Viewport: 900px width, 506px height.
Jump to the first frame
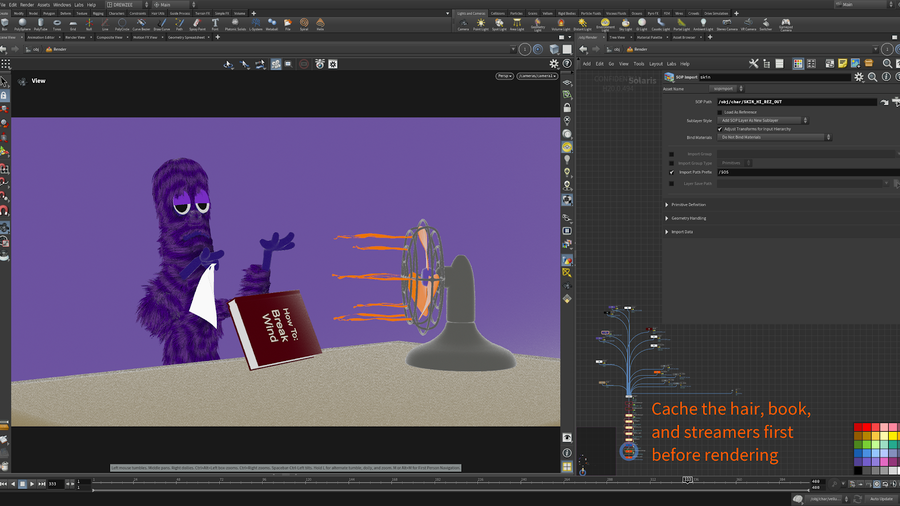3,484
